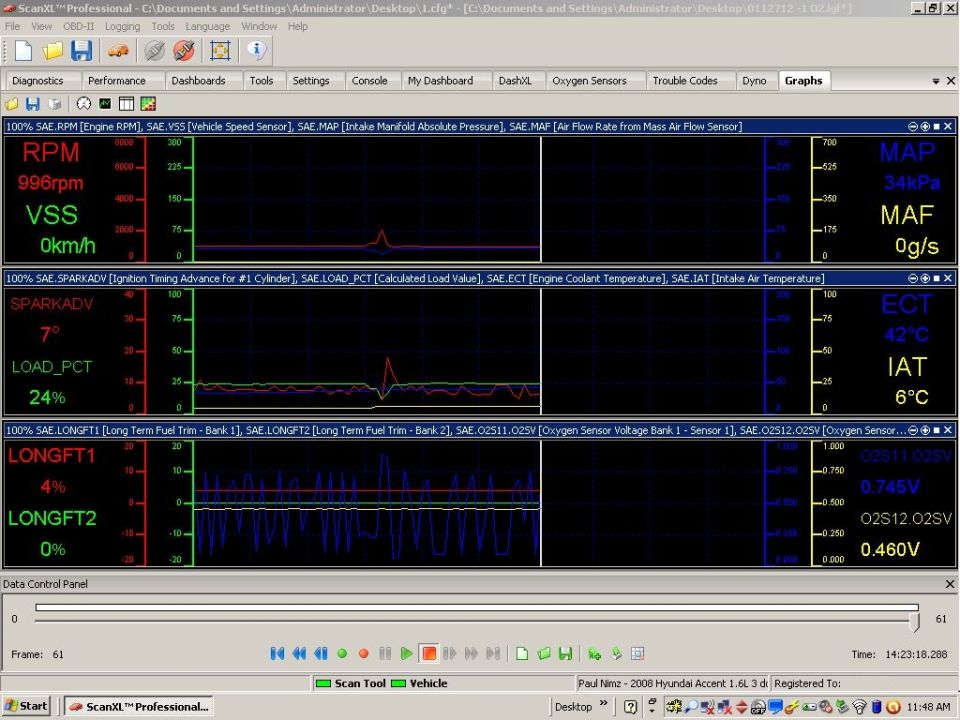The width and height of the screenshot is (960, 720).
Task: Open file using the yellow folder toolbar icon
Action: pos(53,51)
